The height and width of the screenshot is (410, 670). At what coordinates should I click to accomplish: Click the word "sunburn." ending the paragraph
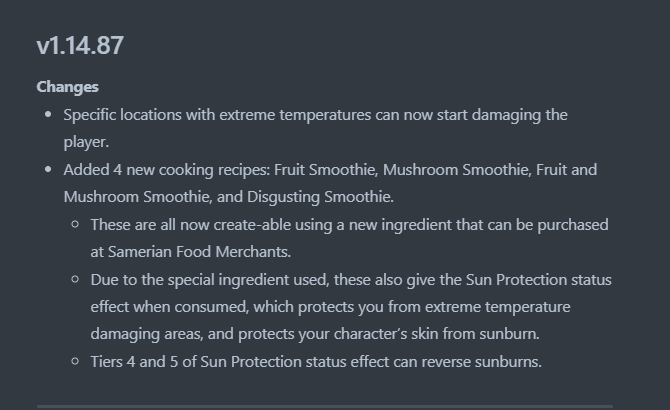click(509, 334)
